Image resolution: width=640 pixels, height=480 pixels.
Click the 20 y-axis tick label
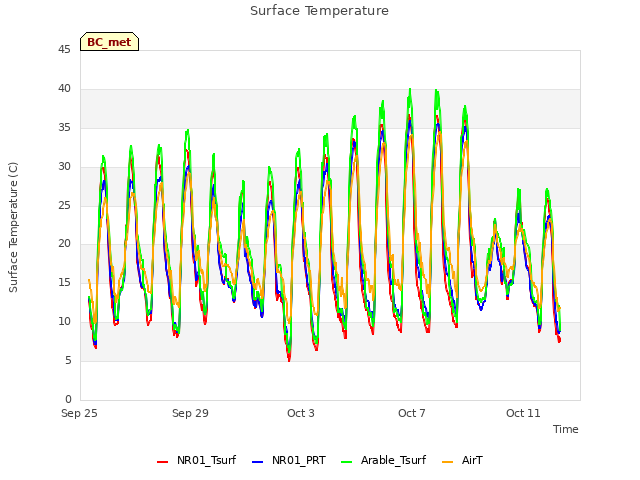coord(64,244)
